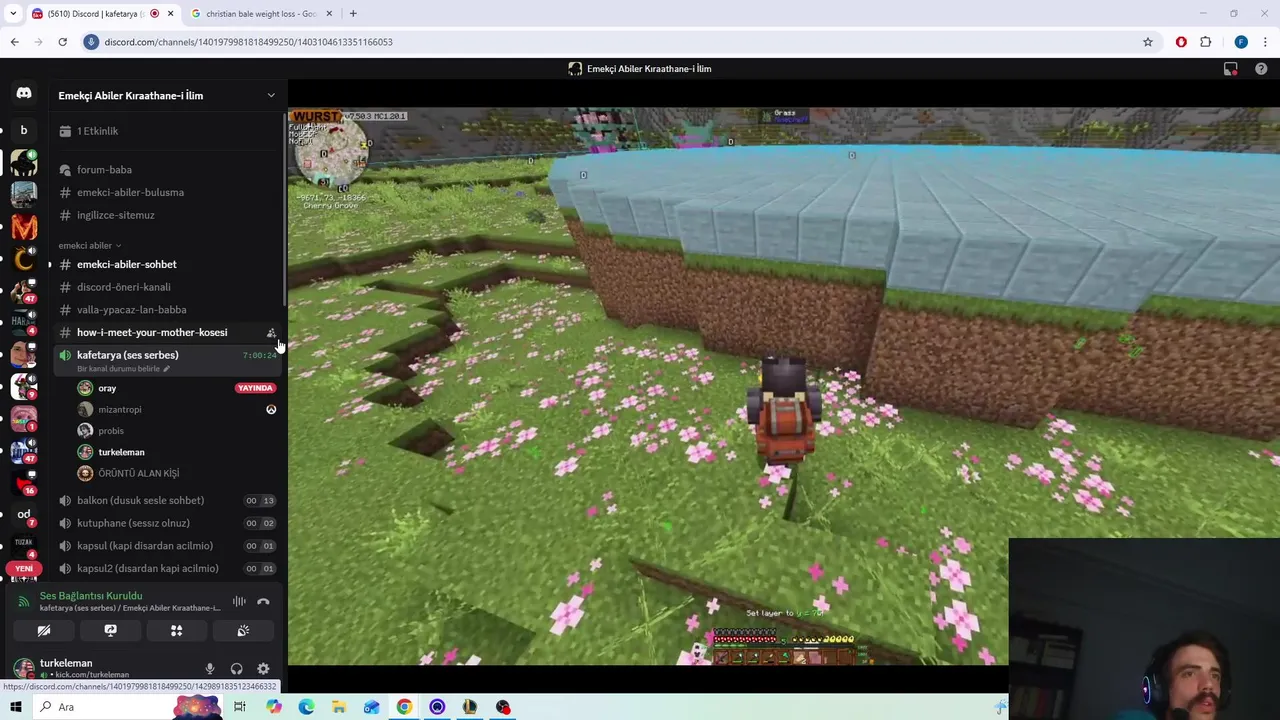Open a new browser tab
Viewport: 1280px width, 720px height.
click(353, 14)
